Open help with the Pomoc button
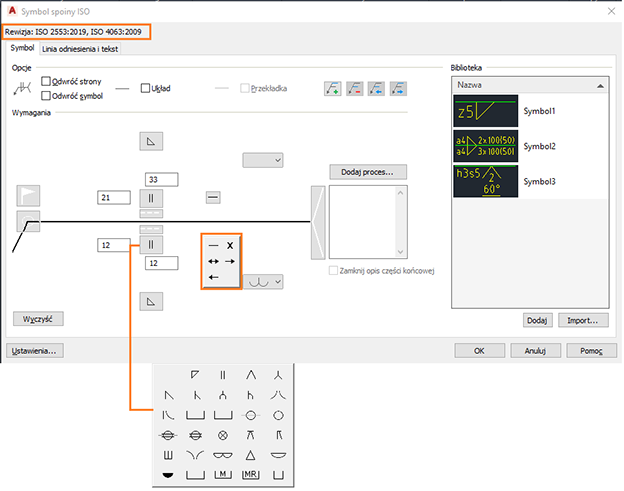Viewport: 624px width, 491px height. tap(592, 351)
